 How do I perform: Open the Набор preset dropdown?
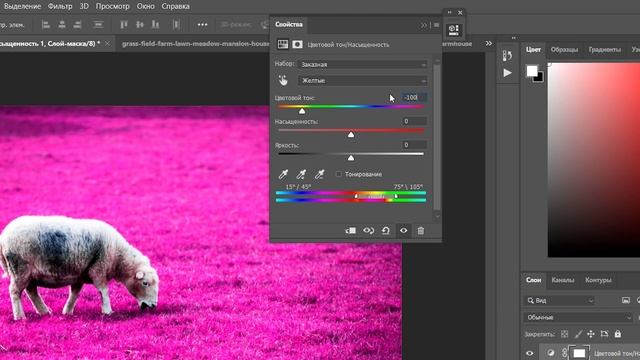click(362, 64)
